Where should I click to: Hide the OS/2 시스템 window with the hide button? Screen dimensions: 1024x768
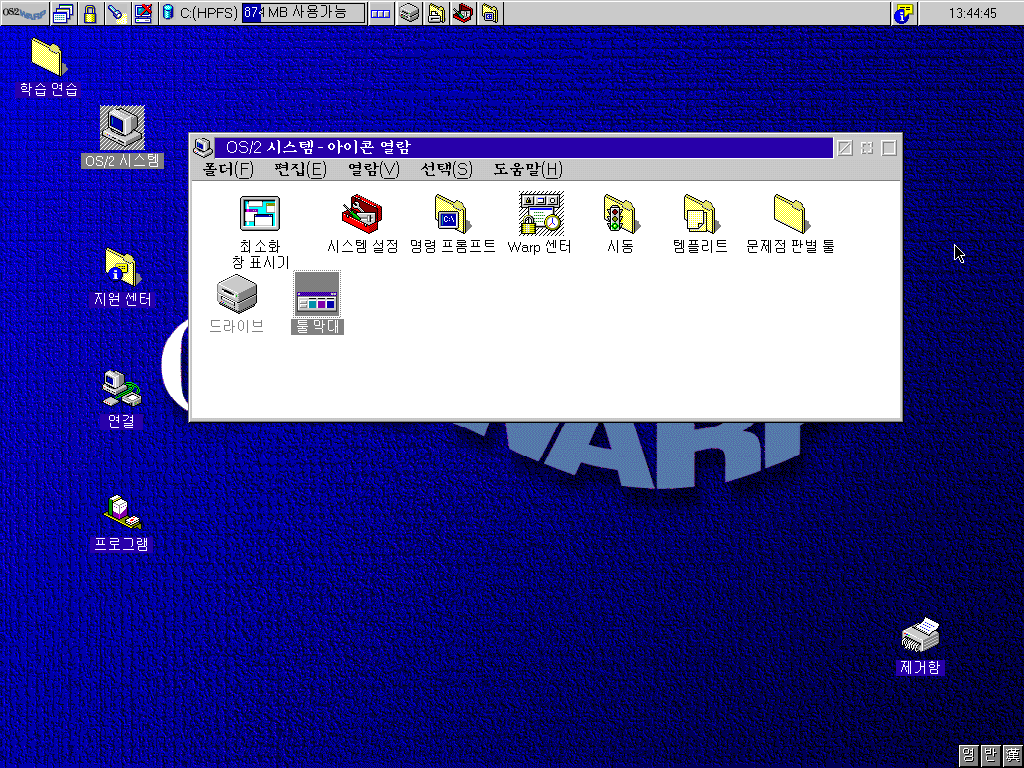[x=844, y=148]
